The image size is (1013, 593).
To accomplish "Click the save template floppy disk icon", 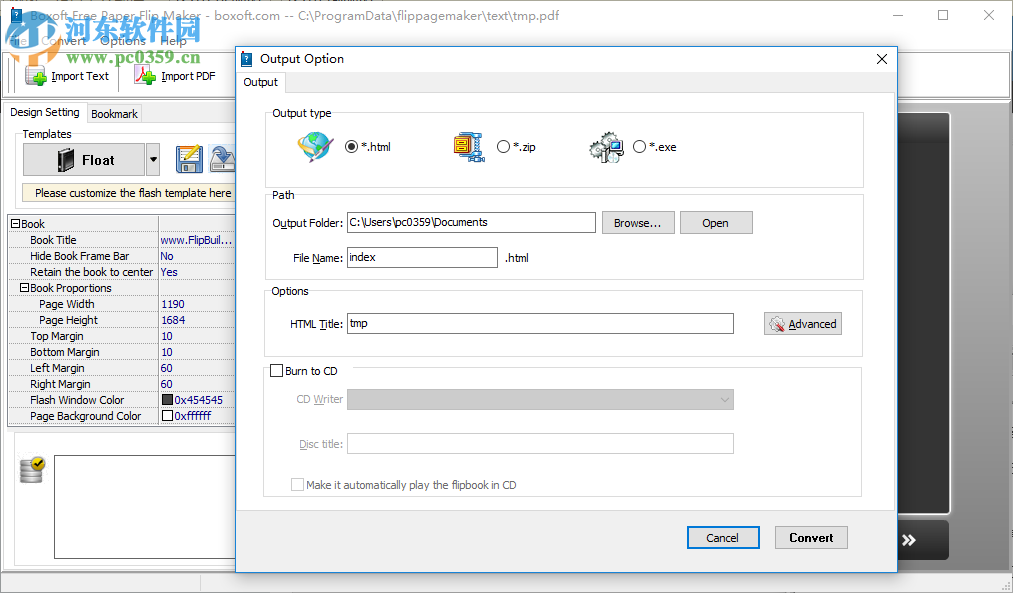I will pos(189,159).
